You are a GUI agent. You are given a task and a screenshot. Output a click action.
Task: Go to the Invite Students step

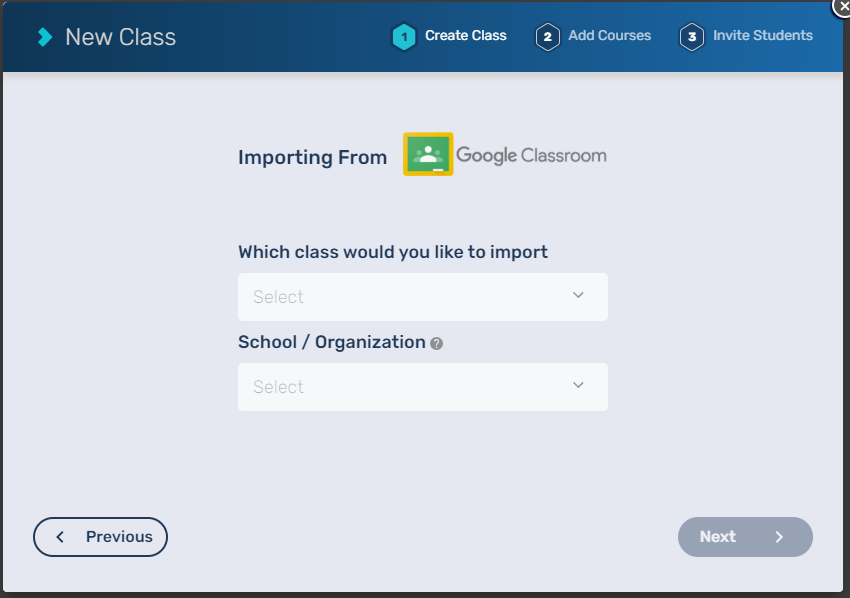pyautogui.click(x=763, y=35)
